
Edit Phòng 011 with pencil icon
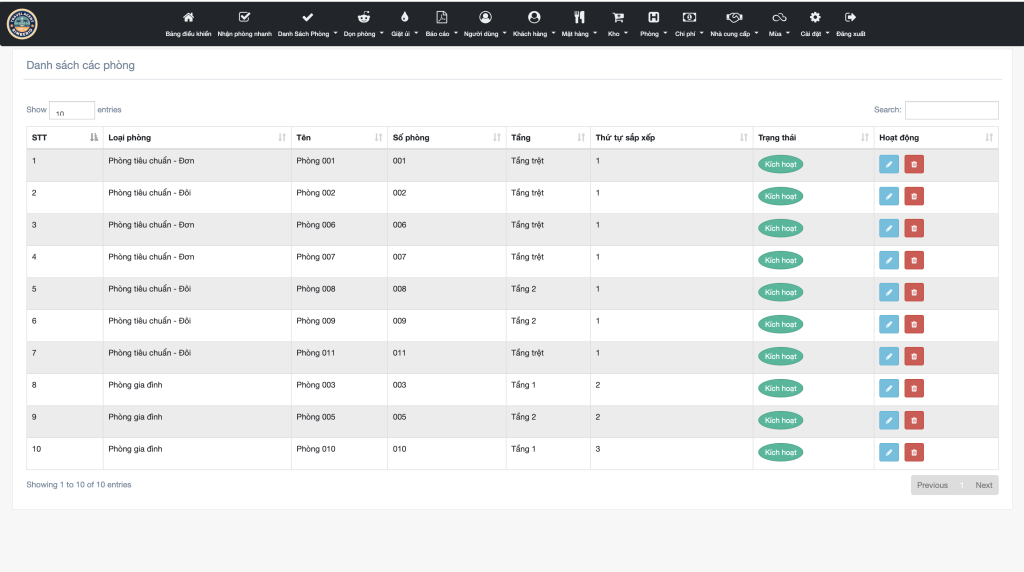coord(889,357)
